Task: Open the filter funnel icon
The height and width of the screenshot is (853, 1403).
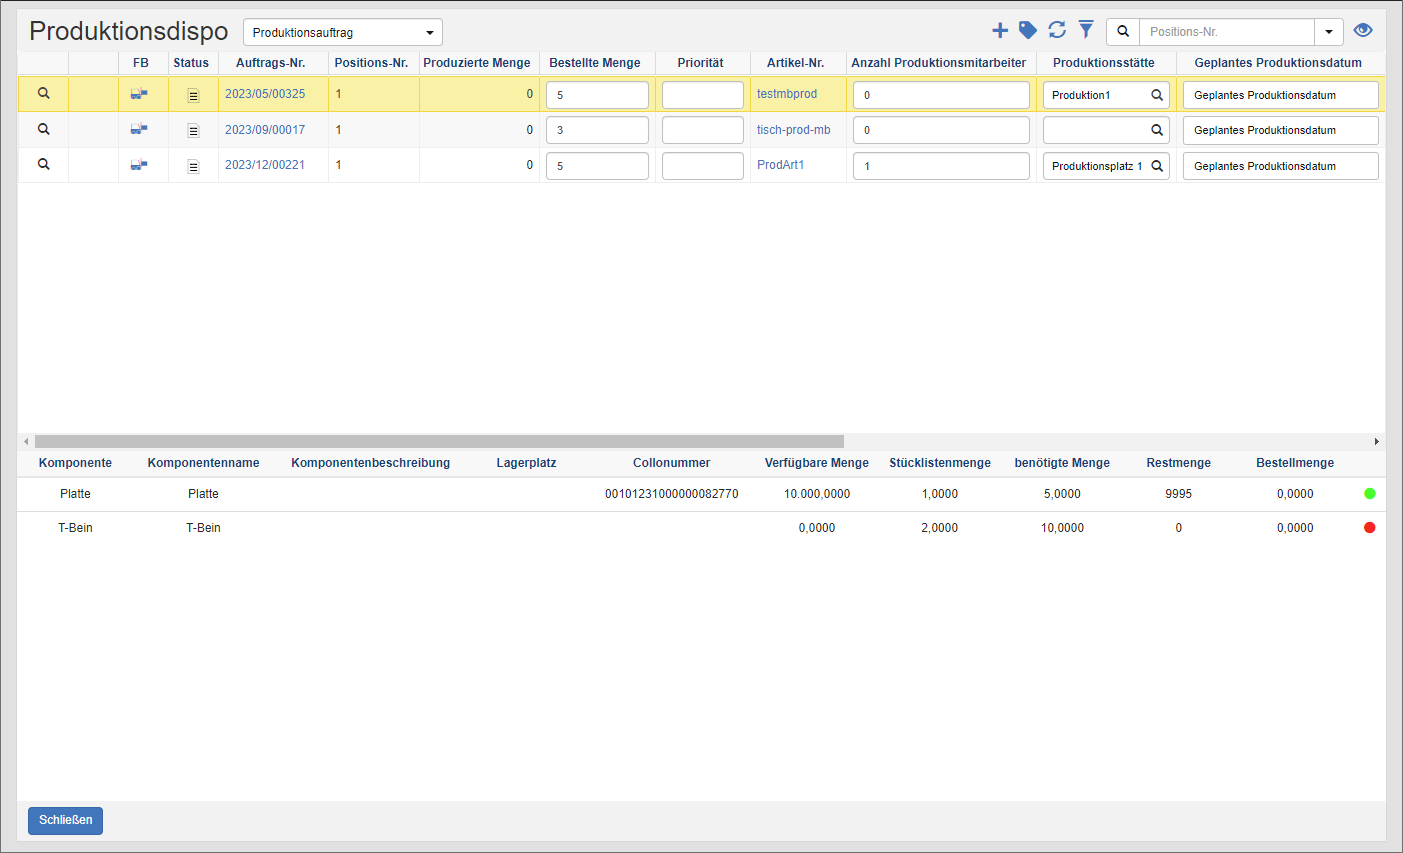Action: pyautogui.click(x=1086, y=31)
